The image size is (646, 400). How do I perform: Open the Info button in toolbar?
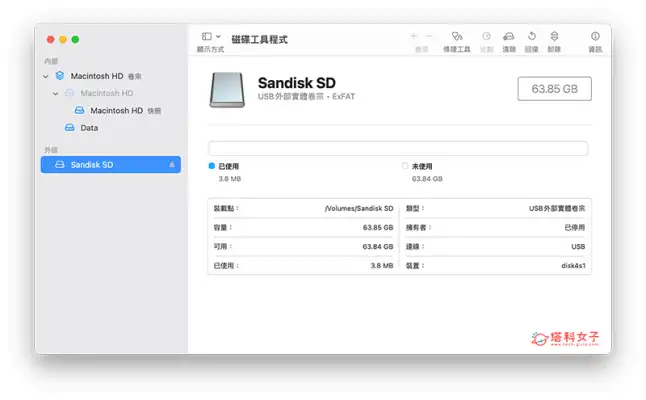tap(595, 36)
